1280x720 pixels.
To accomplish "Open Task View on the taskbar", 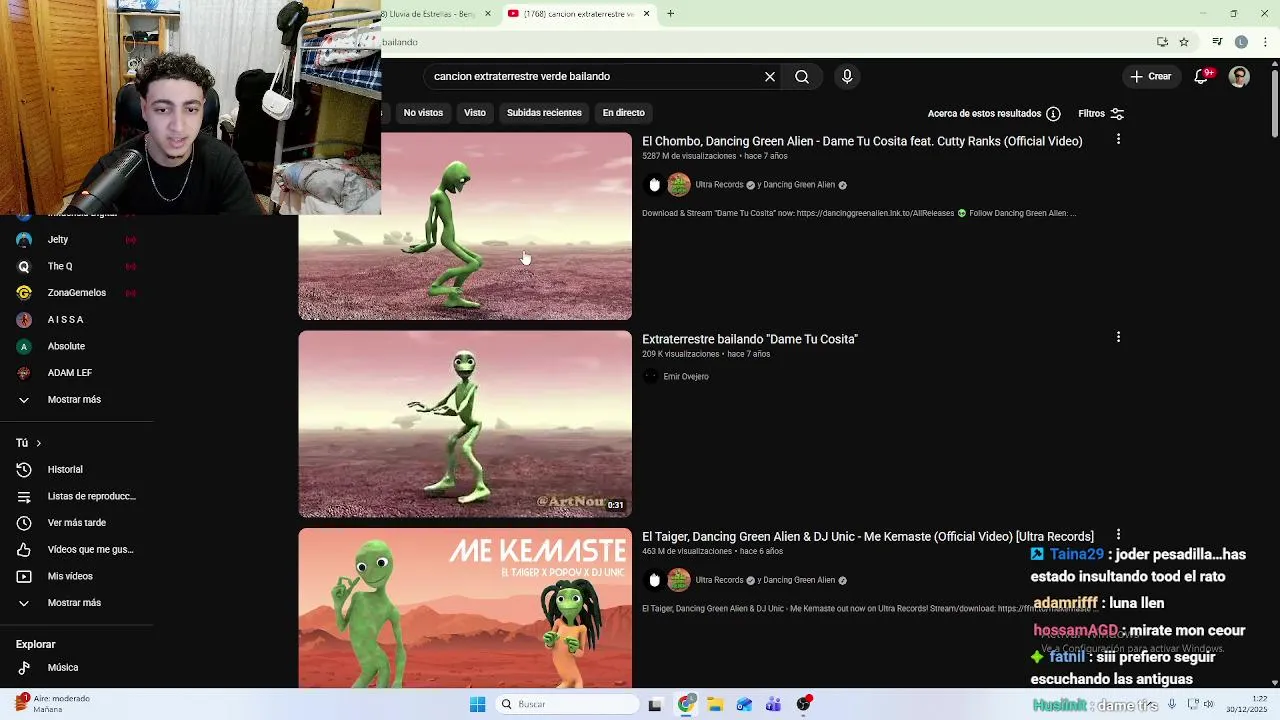I will 655,704.
